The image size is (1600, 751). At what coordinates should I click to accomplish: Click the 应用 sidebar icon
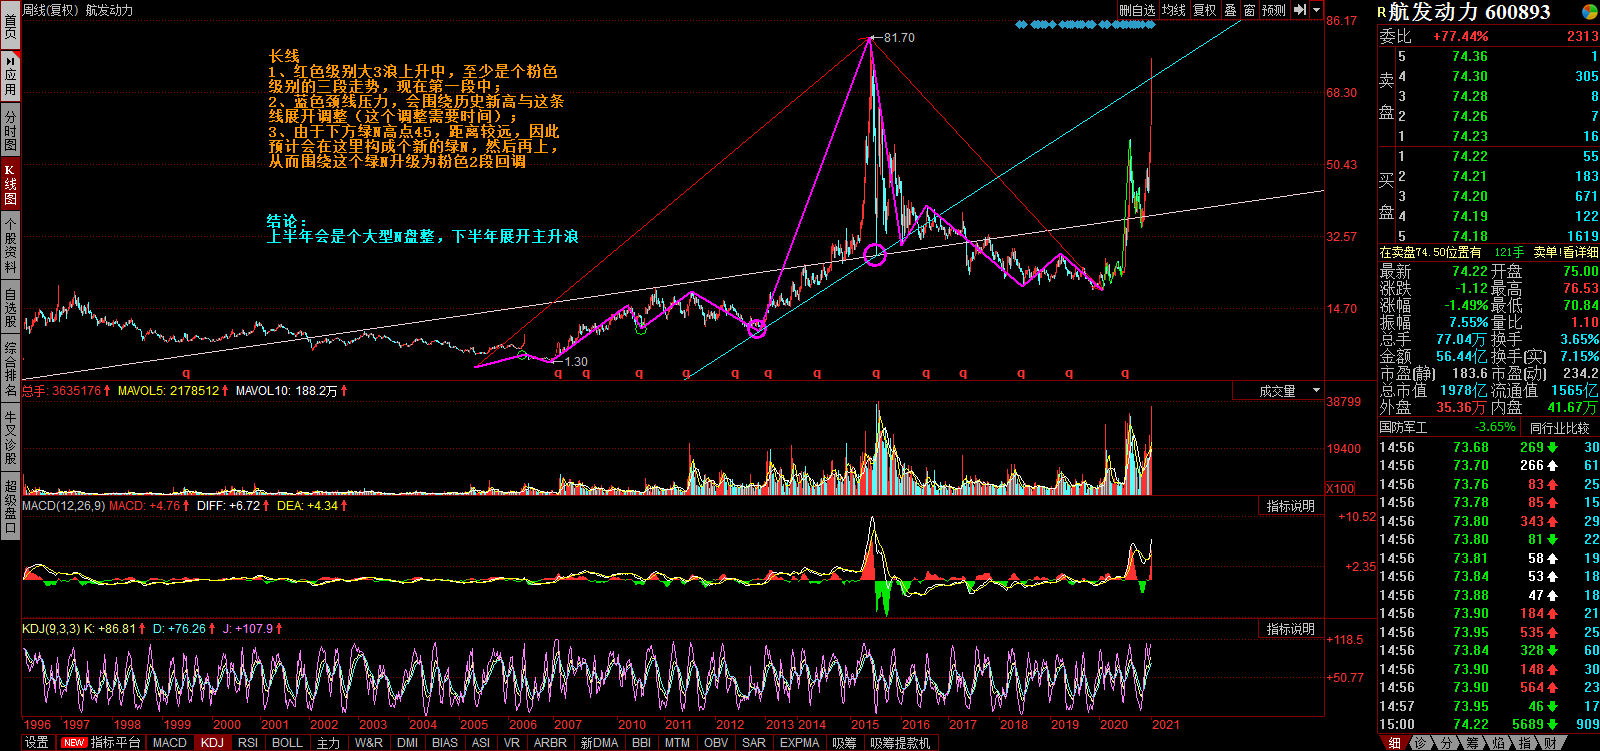pos(10,75)
